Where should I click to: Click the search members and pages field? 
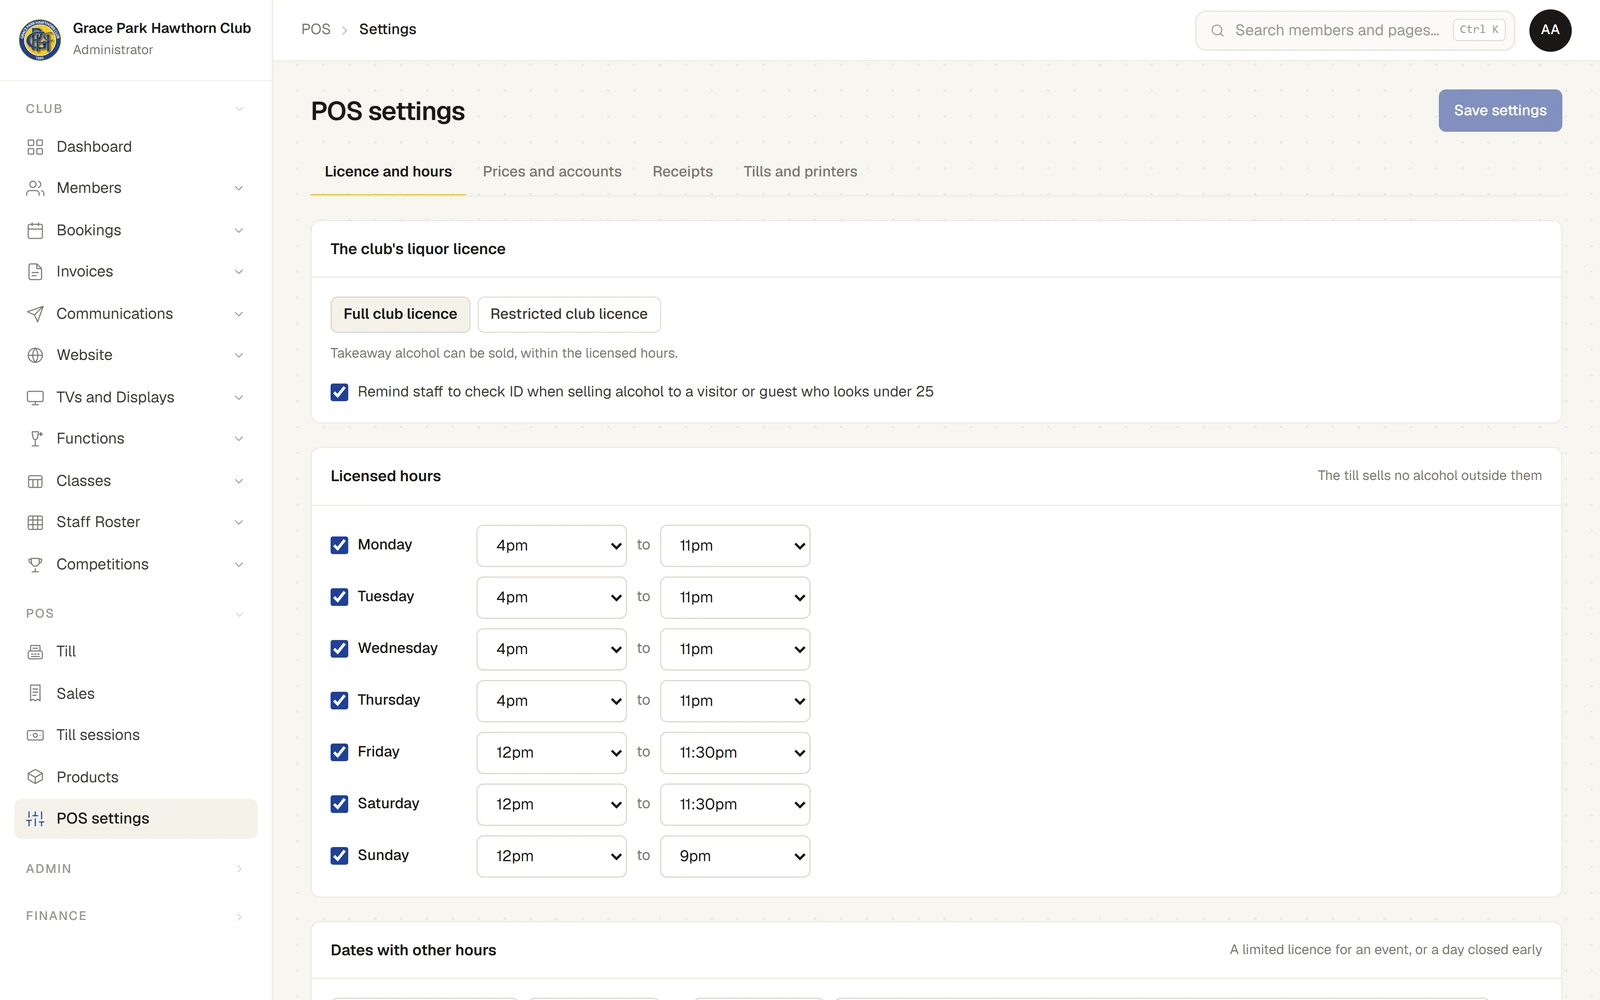pos(1355,30)
